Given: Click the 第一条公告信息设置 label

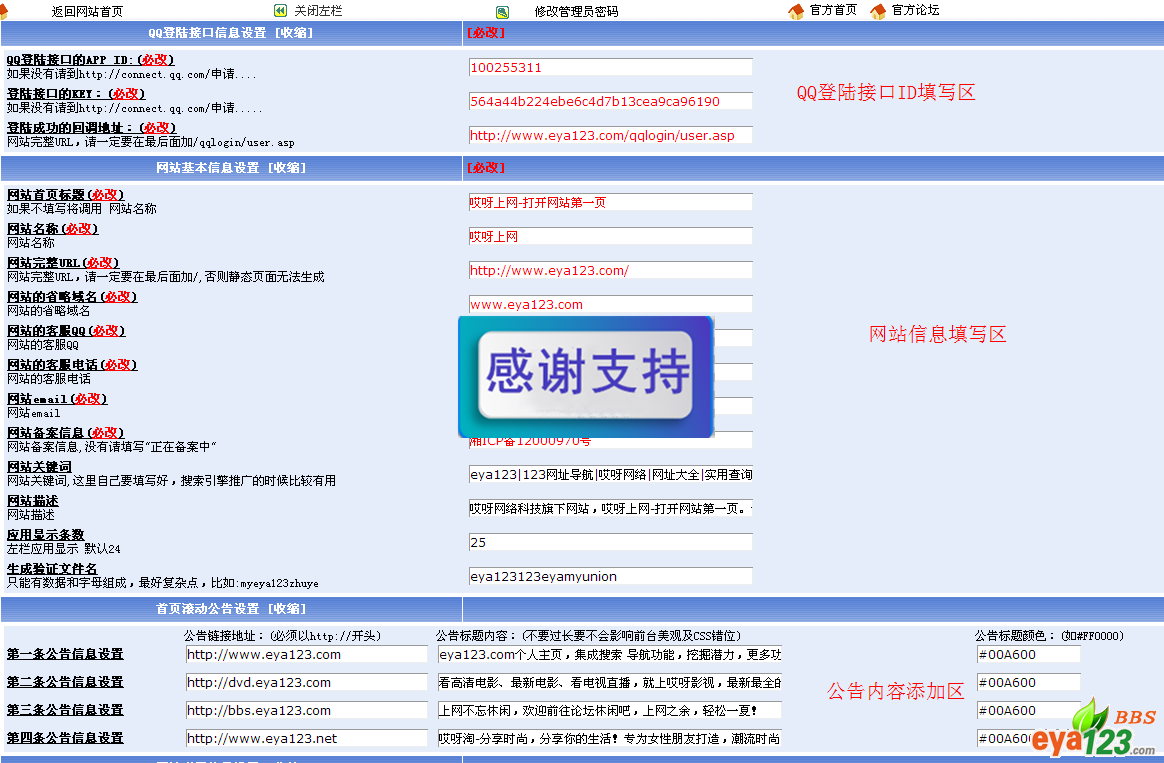Looking at the screenshot, I should point(65,655).
